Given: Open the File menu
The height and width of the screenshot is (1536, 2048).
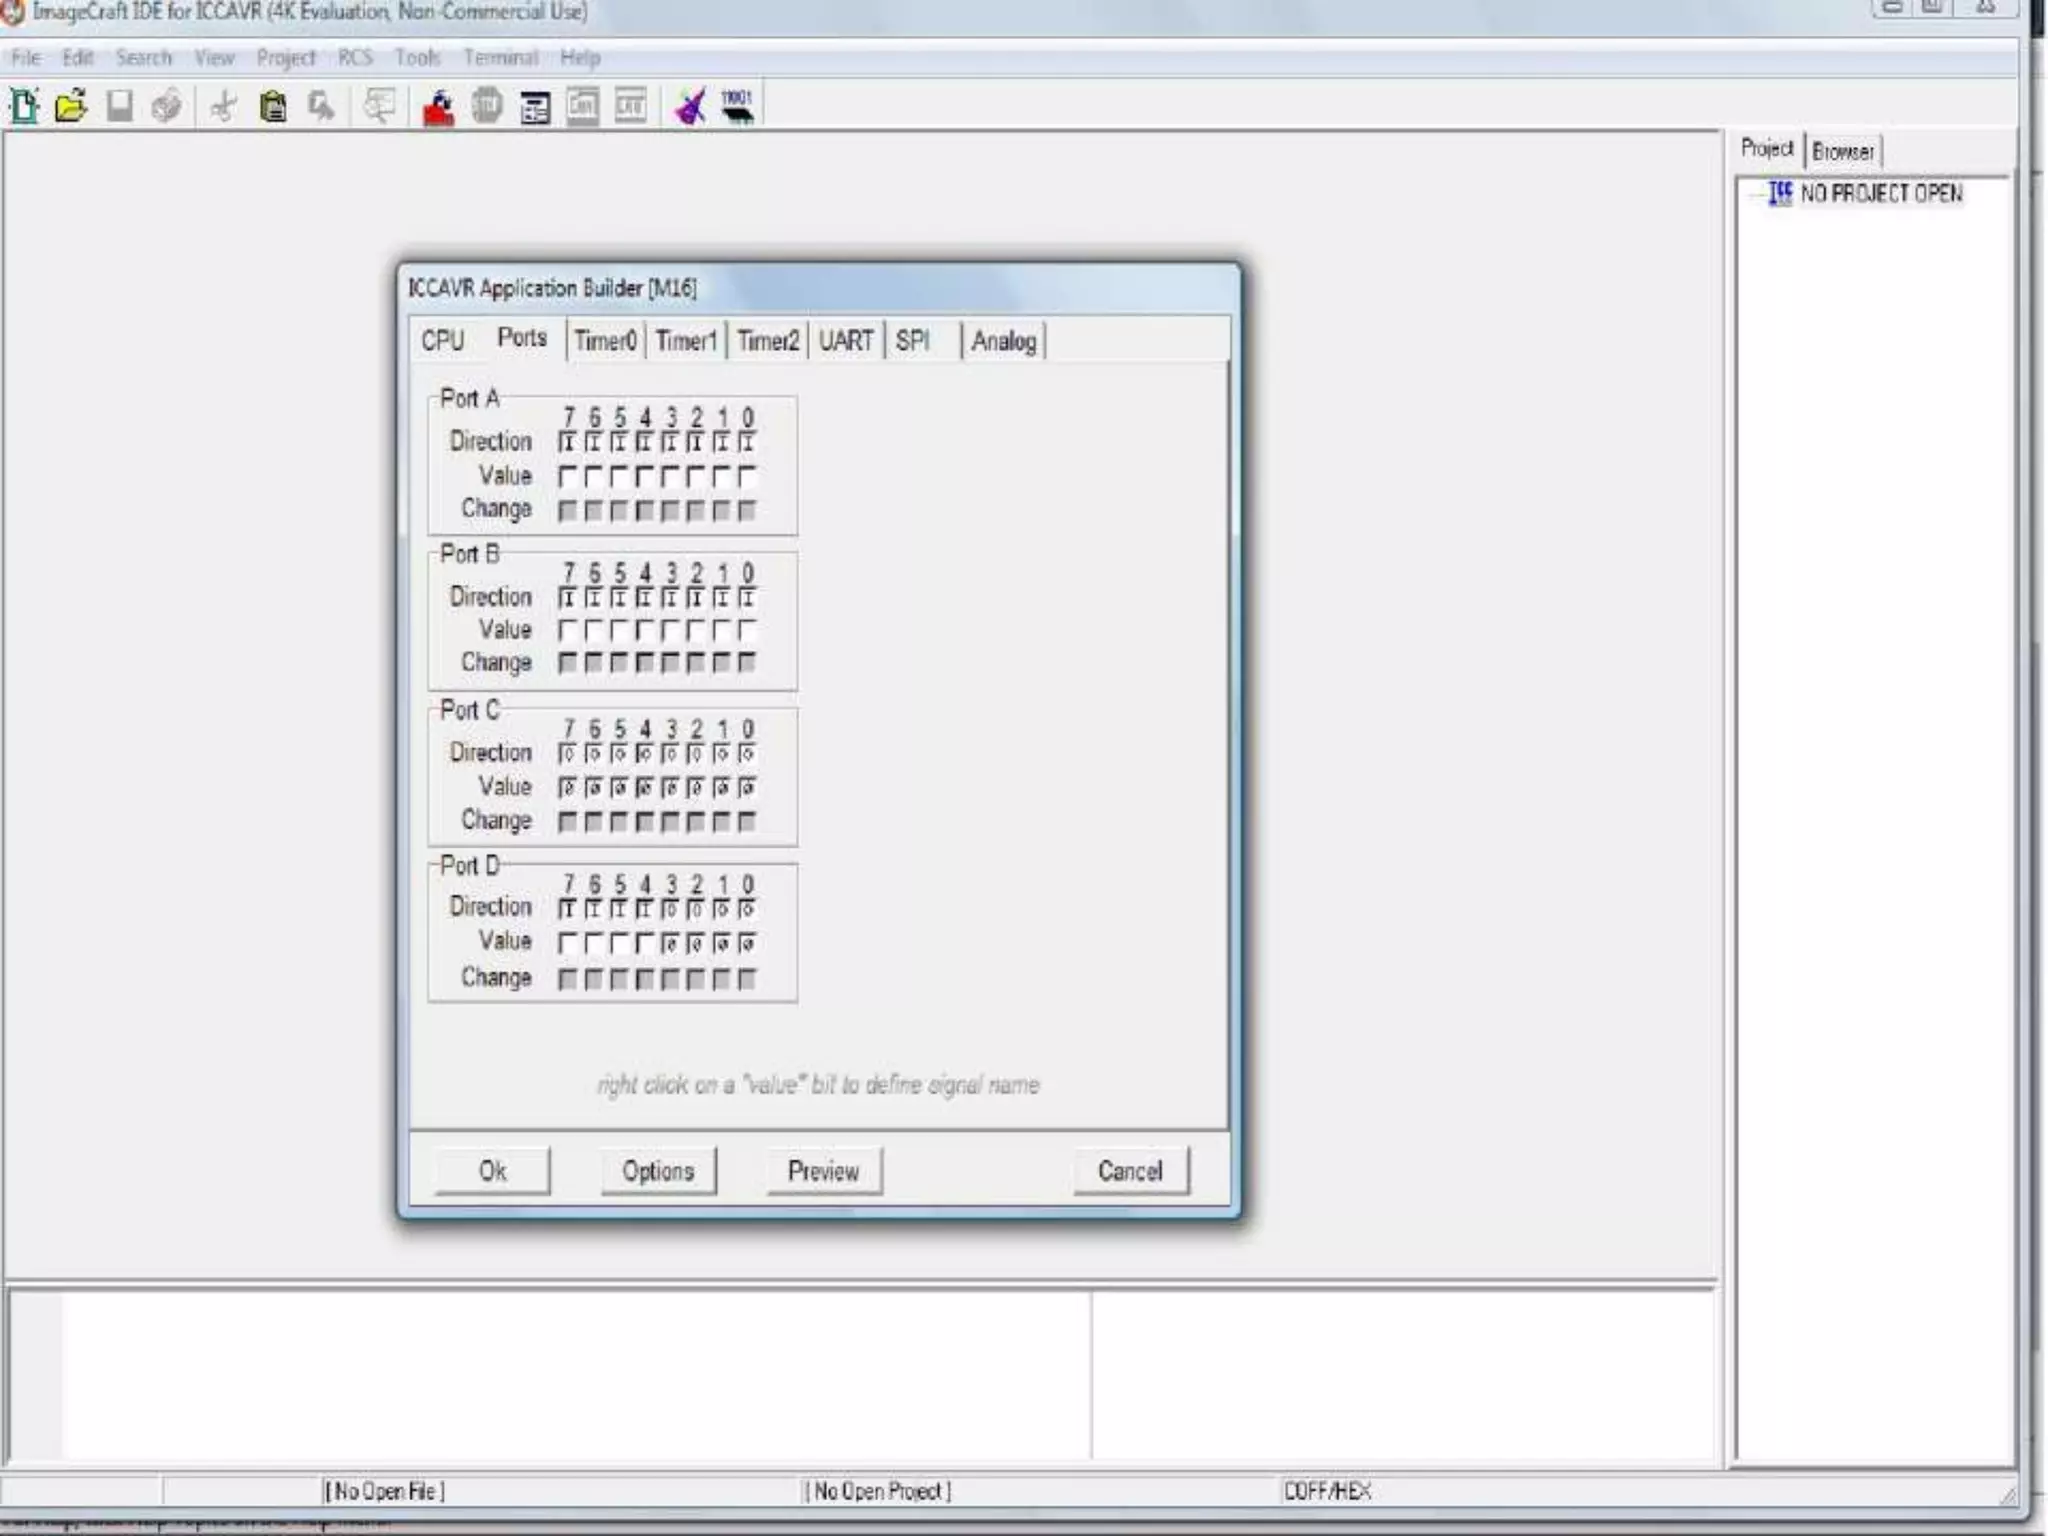Looking at the screenshot, I should [26, 58].
